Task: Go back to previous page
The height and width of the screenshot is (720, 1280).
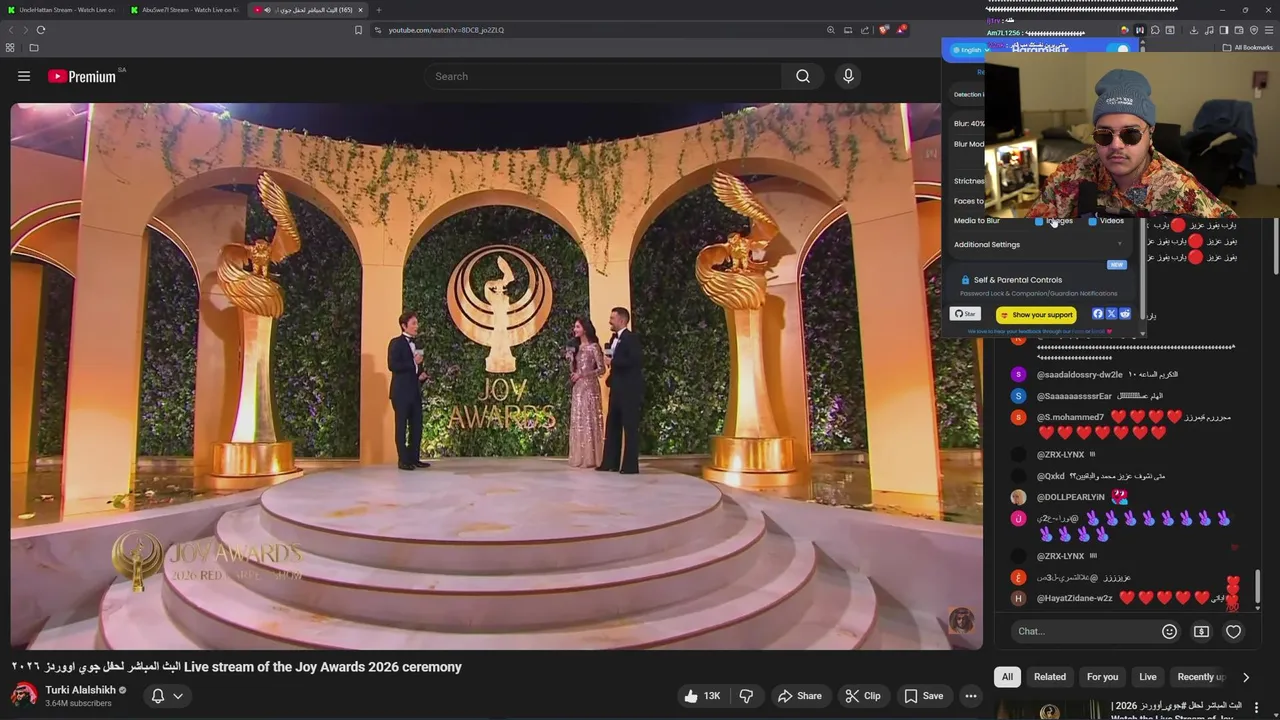Action: coord(12,30)
